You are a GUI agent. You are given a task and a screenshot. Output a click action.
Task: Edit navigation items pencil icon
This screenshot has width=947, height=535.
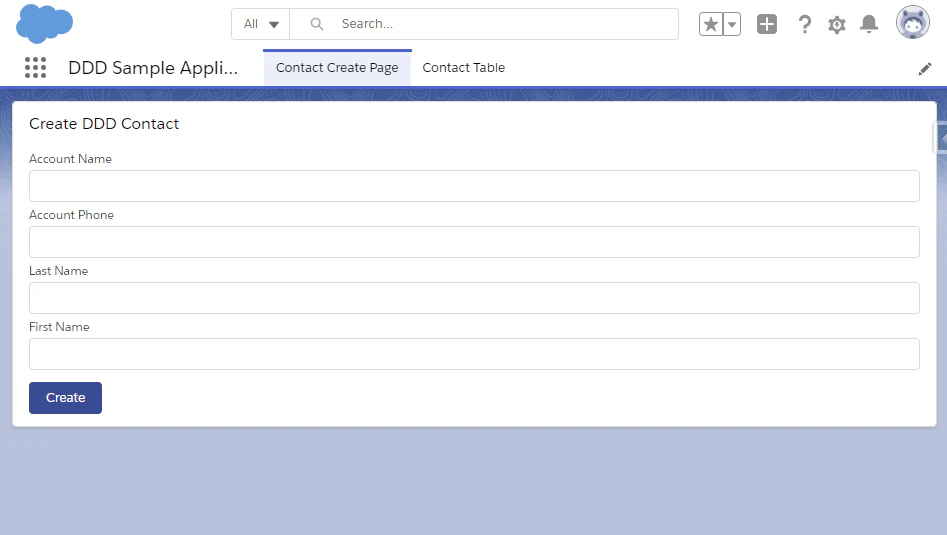925,69
